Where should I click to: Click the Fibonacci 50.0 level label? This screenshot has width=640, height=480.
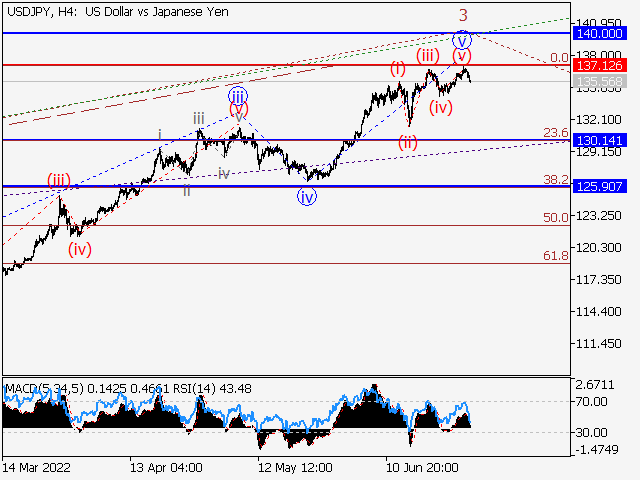click(x=556, y=218)
